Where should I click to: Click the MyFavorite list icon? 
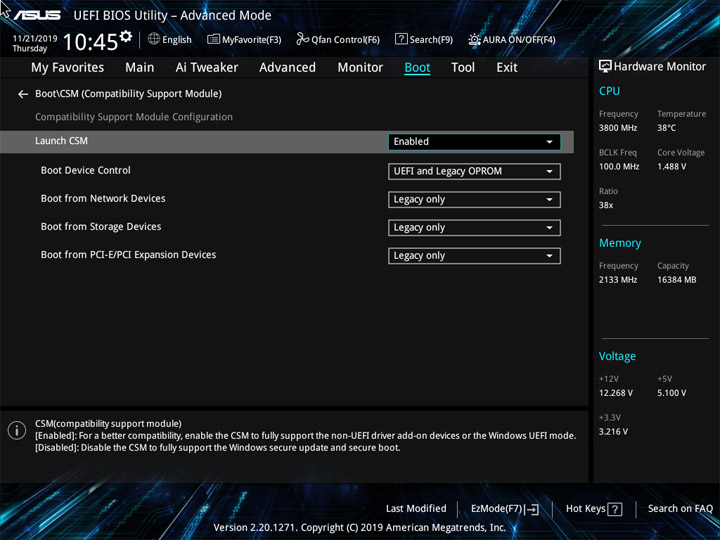tap(214, 39)
